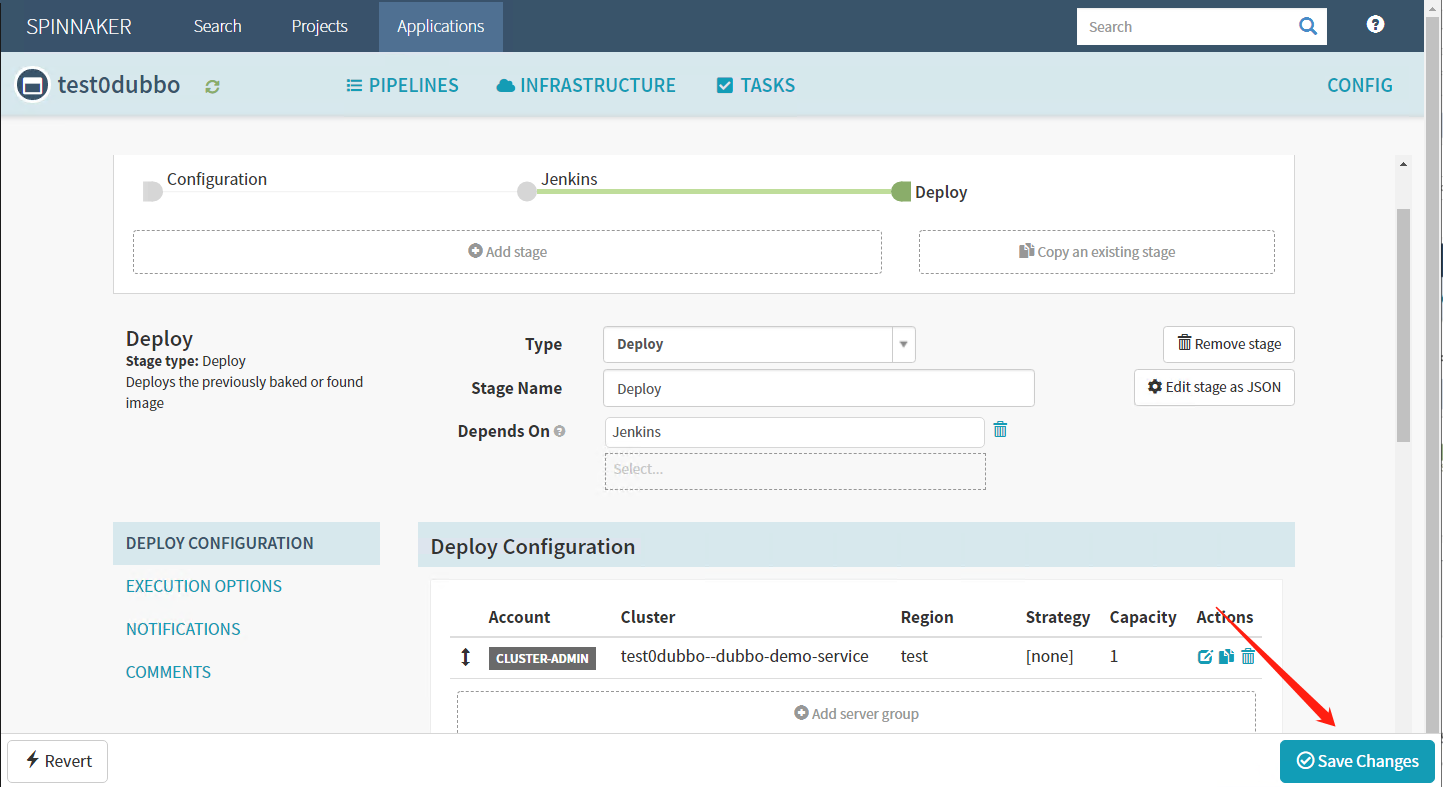Switch to the Pipelines tab
Image resolution: width=1443 pixels, height=787 pixels.
point(402,86)
